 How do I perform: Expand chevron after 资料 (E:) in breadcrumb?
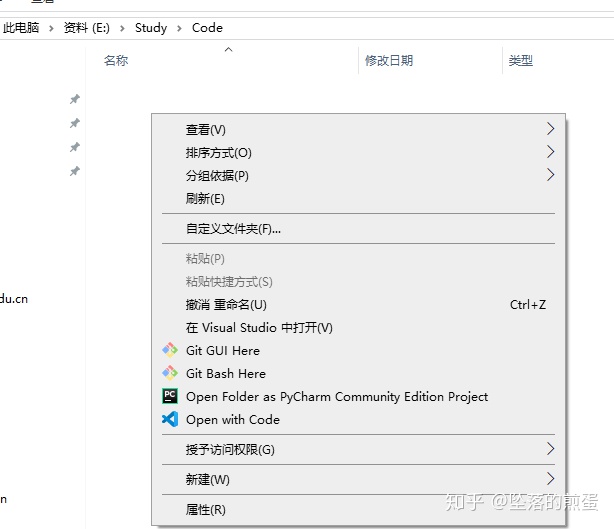coord(123,28)
